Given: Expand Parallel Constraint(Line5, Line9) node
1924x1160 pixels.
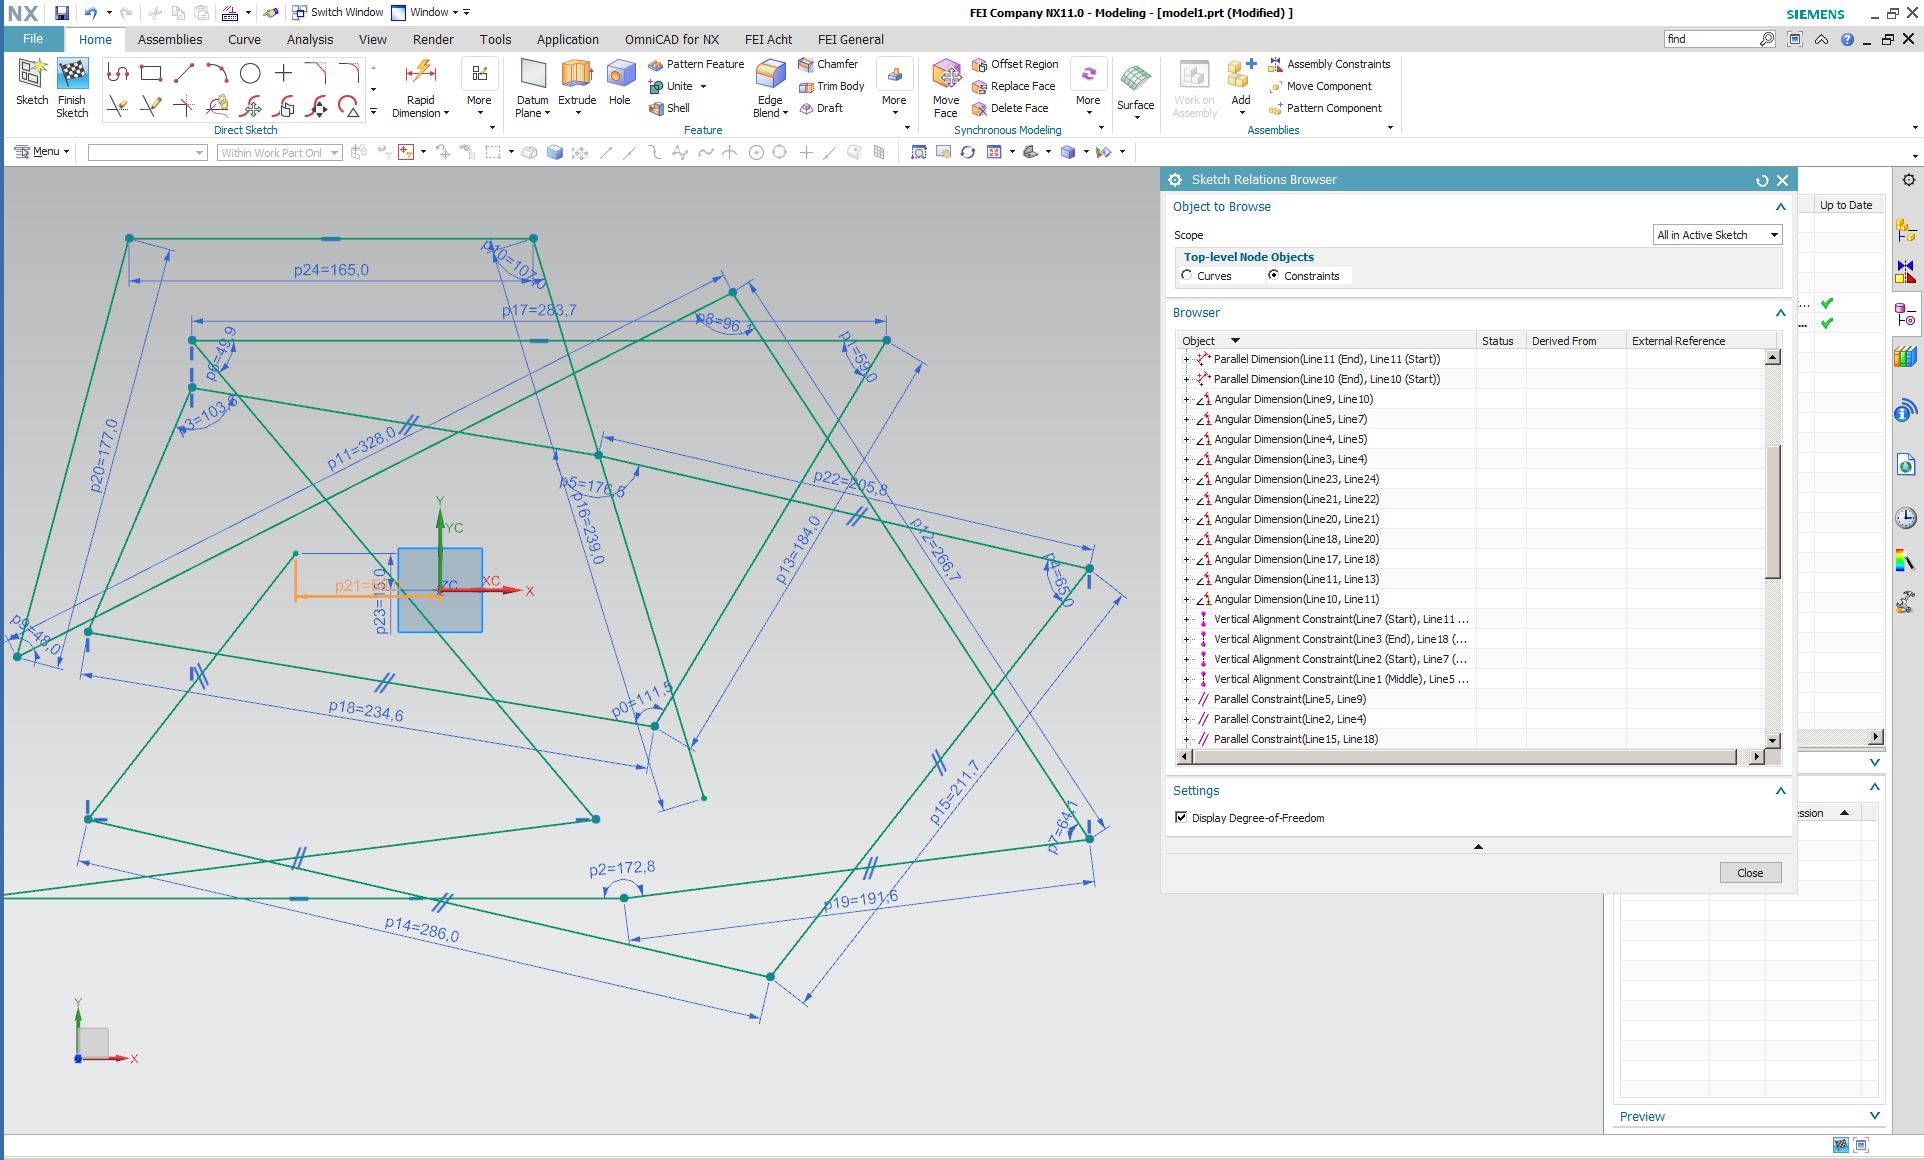Looking at the screenshot, I should (1187, 699).
